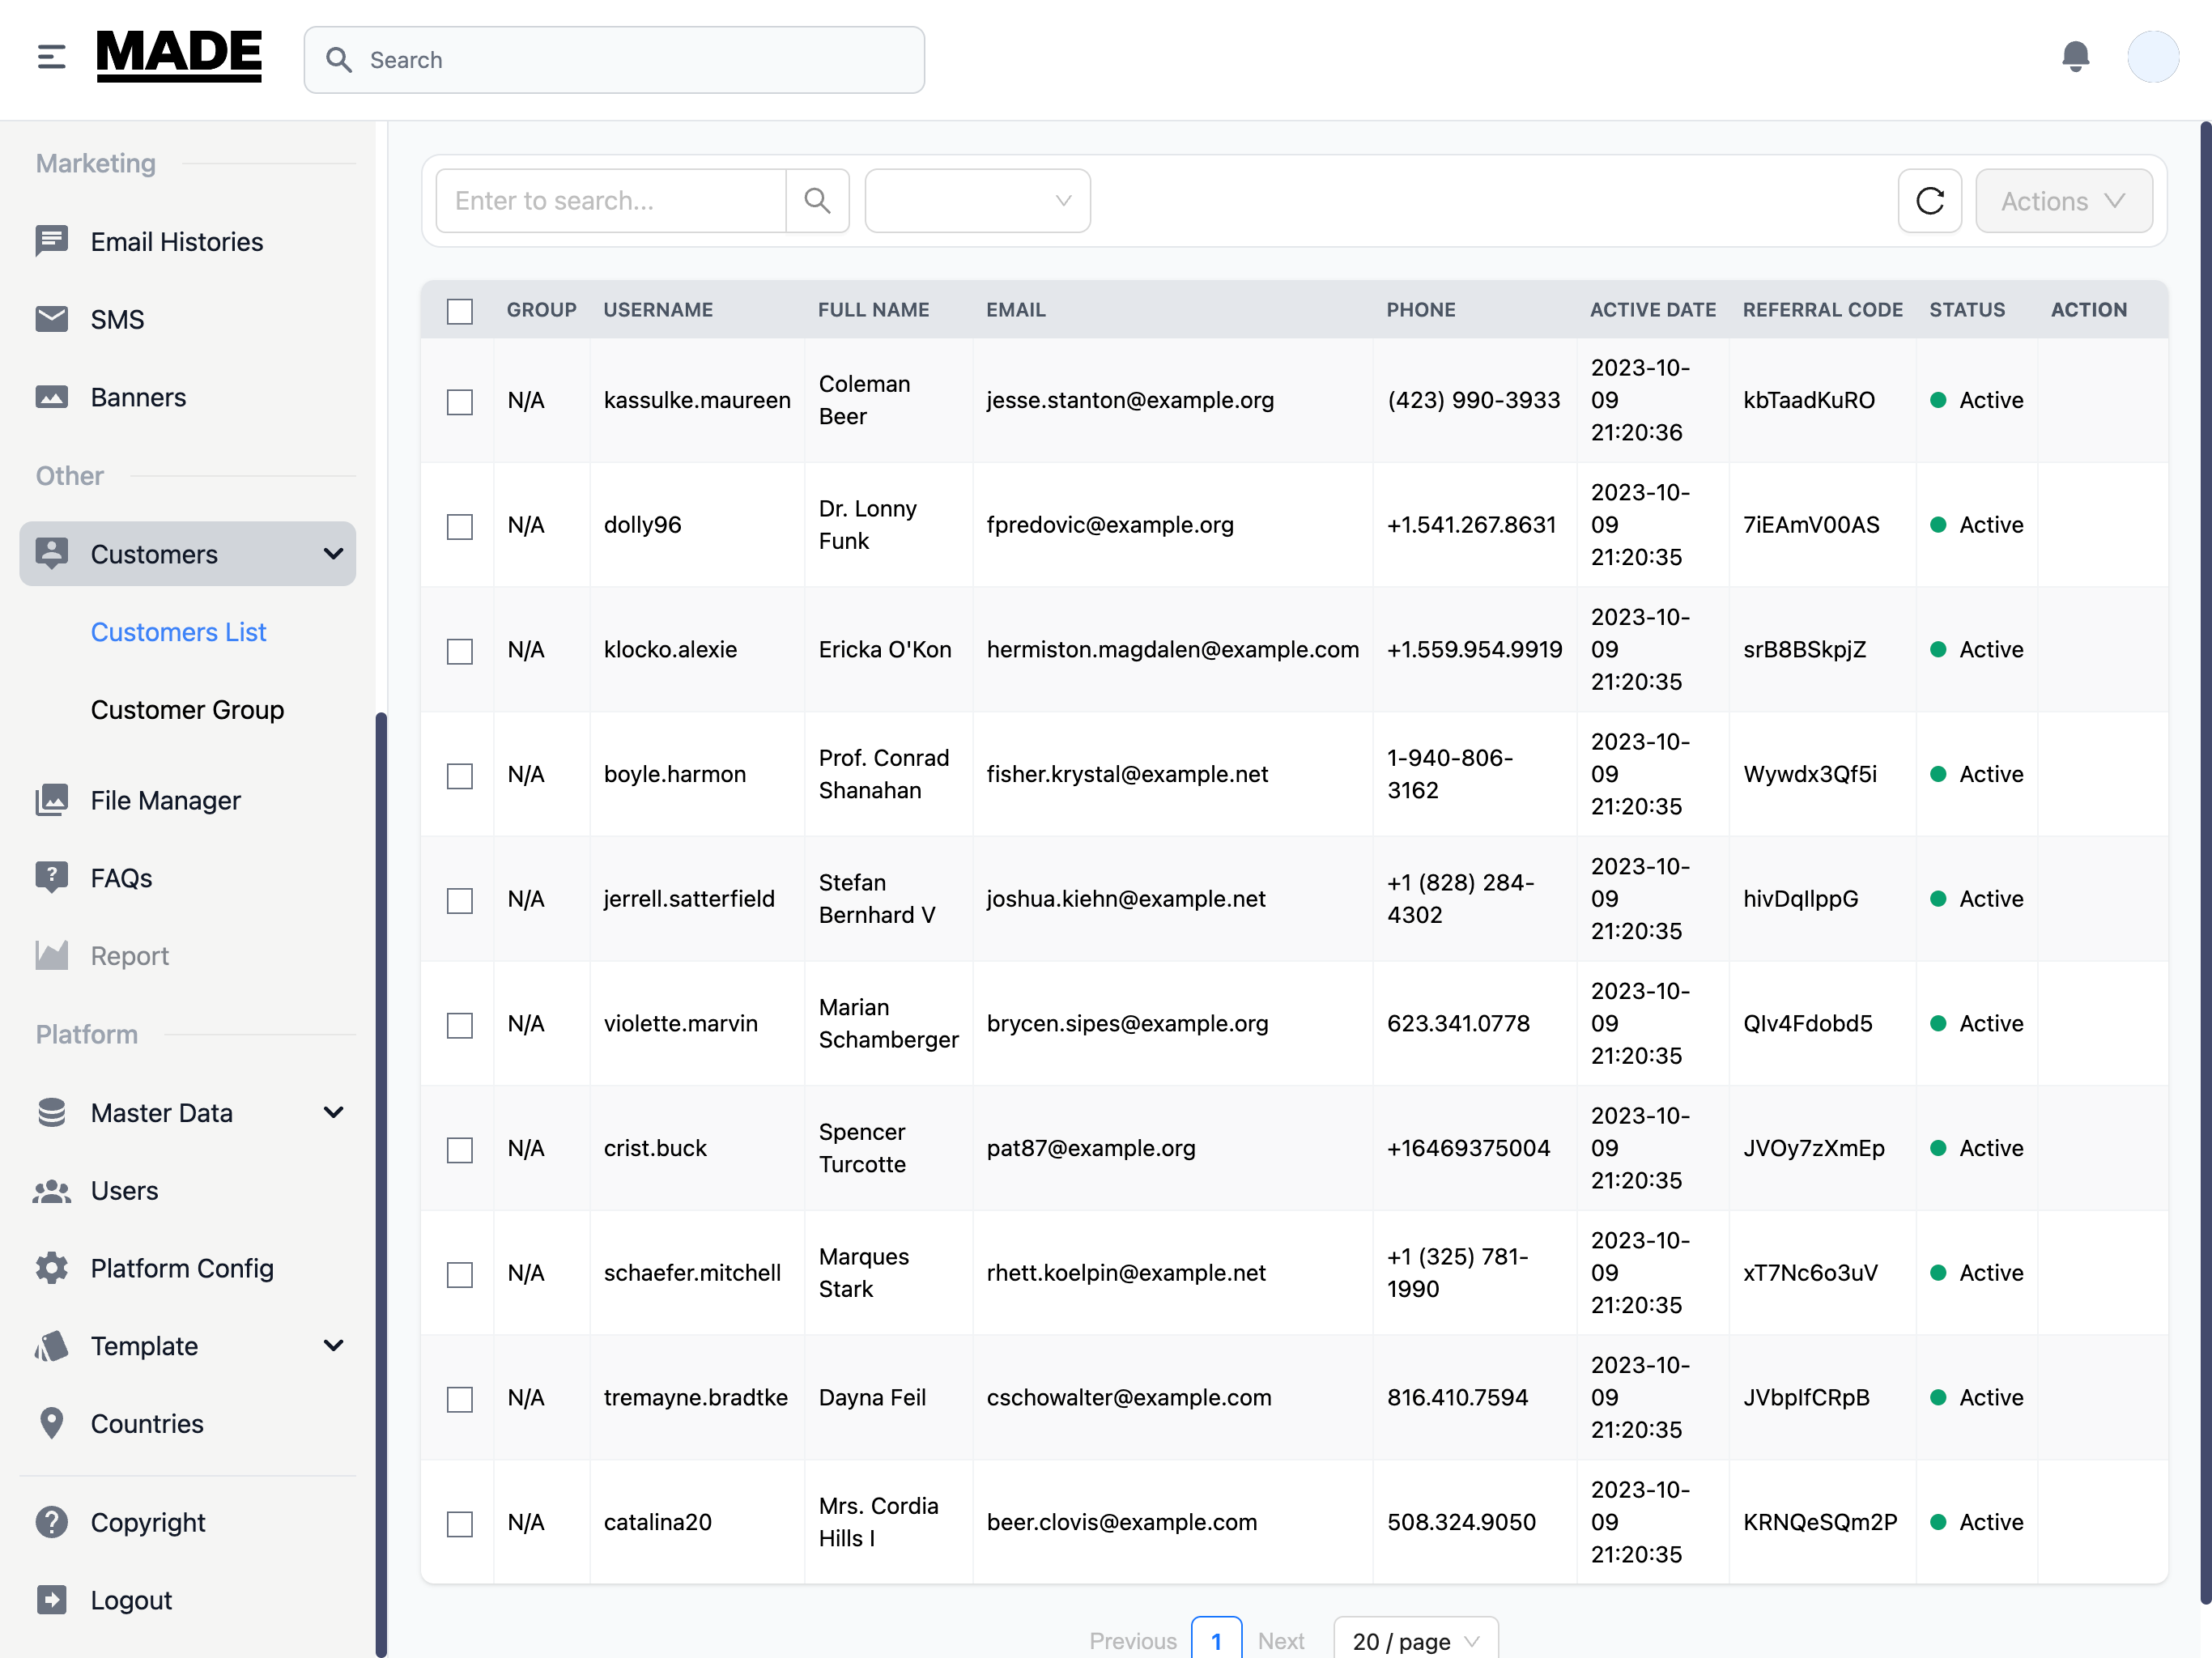The height and width of the screenshot is (1658, 2212).
Task: Expand the Master Data submenu chevron
Action: [x=333, y=1112]
